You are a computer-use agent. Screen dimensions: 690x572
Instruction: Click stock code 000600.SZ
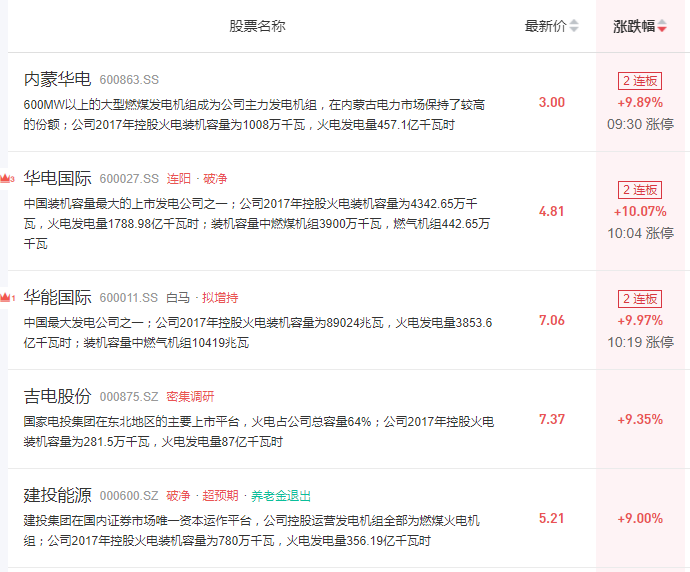click(128, 496)
